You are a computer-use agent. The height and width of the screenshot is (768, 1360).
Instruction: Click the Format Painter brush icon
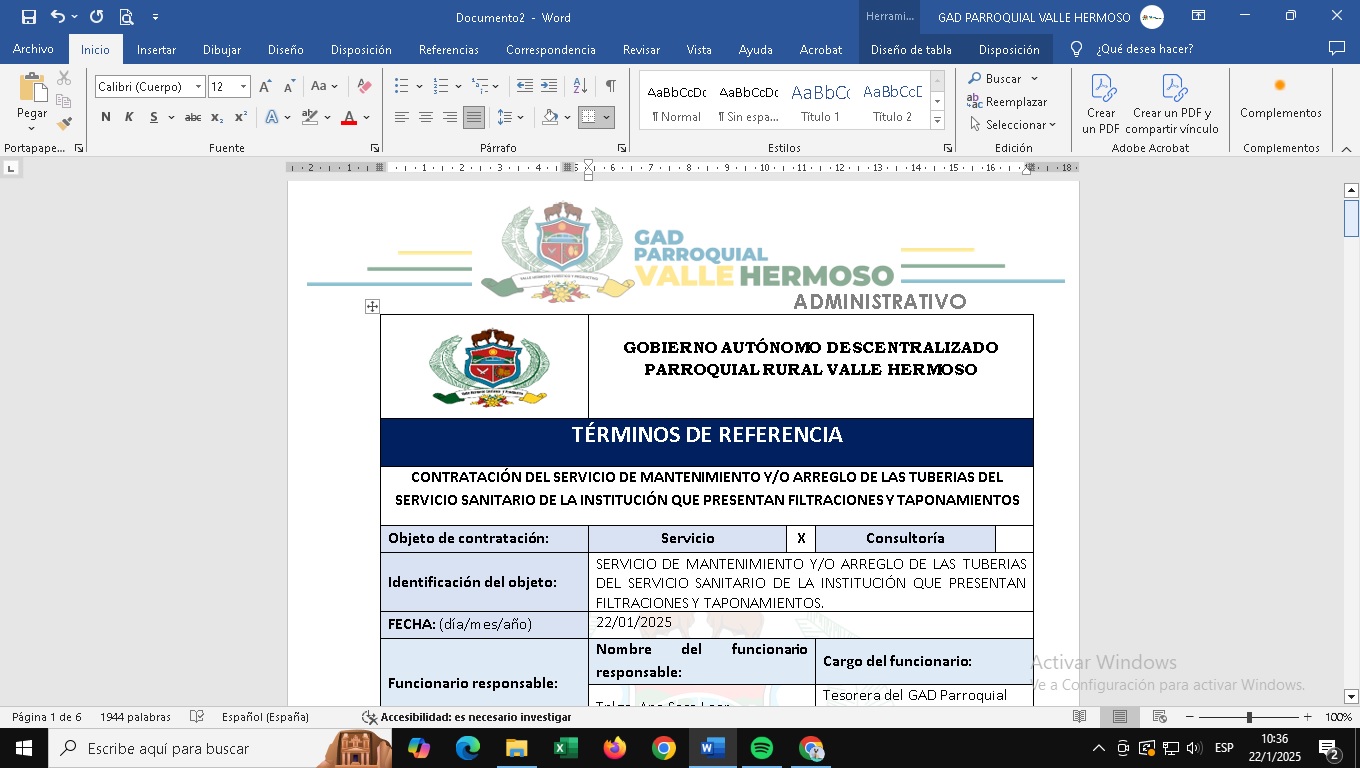pyautogui.click(x=64, y=124)
